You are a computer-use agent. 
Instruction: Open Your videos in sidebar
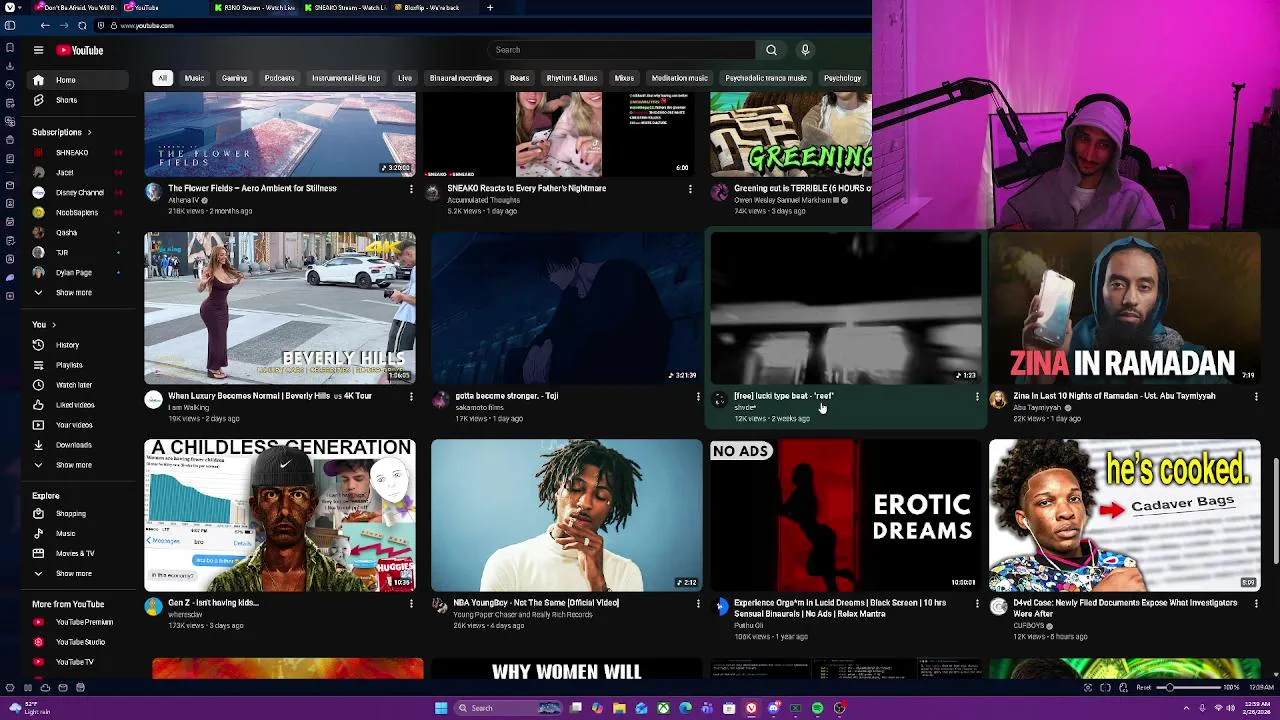(78, 425)
